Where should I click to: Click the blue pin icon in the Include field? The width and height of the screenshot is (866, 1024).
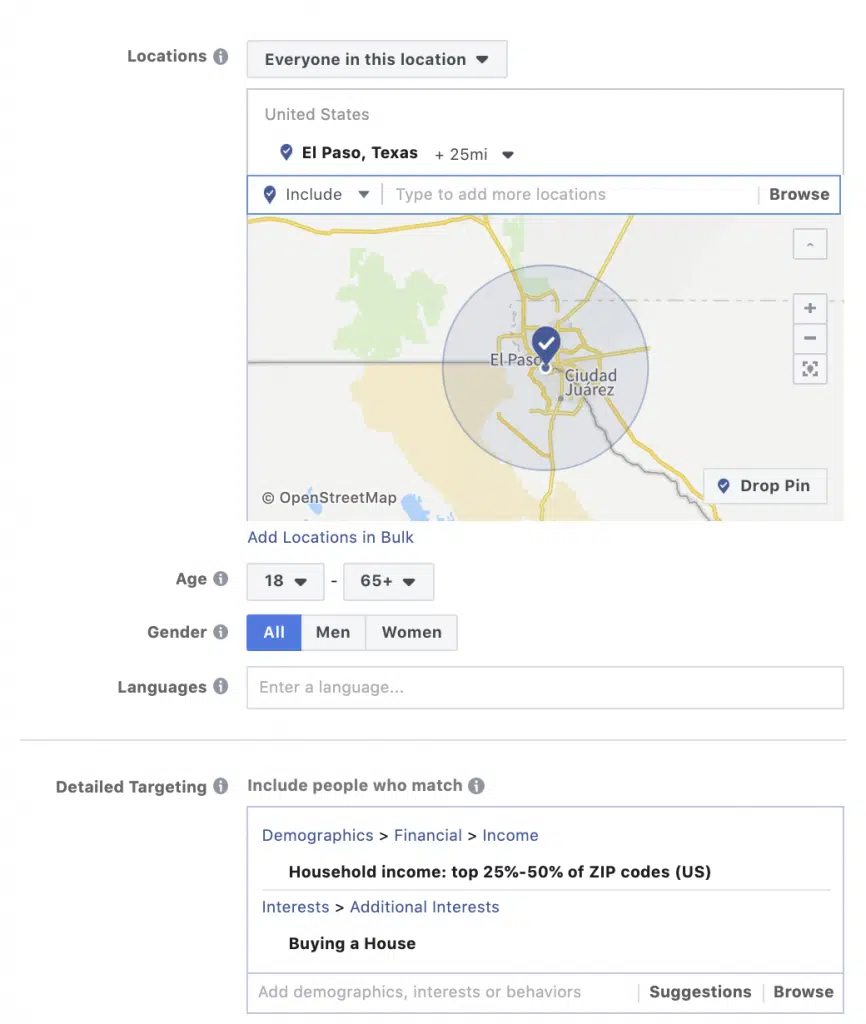pyautogui.click(x=268, y=194)
